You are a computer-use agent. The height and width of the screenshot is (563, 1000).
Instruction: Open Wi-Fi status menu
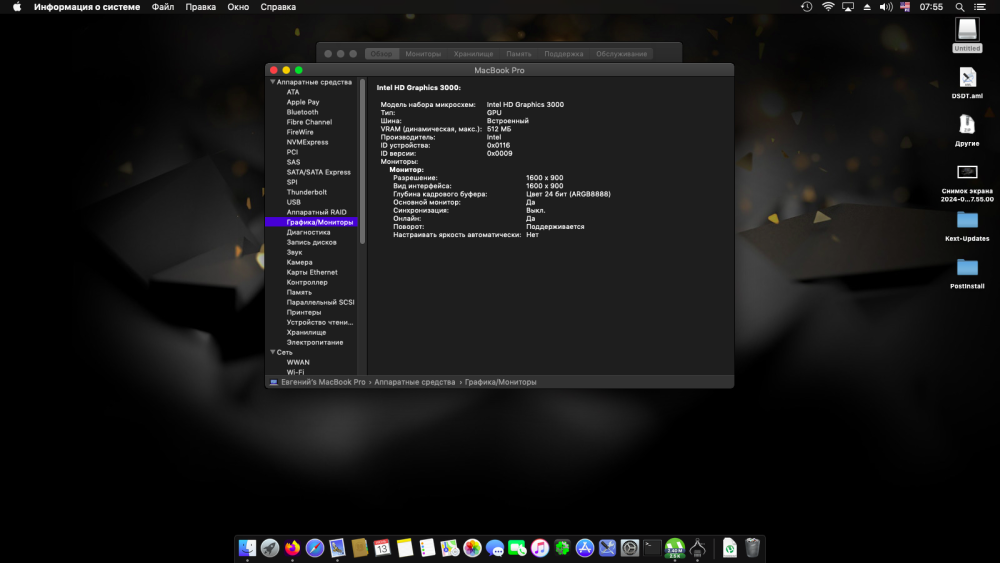click(x=828, y=7)
